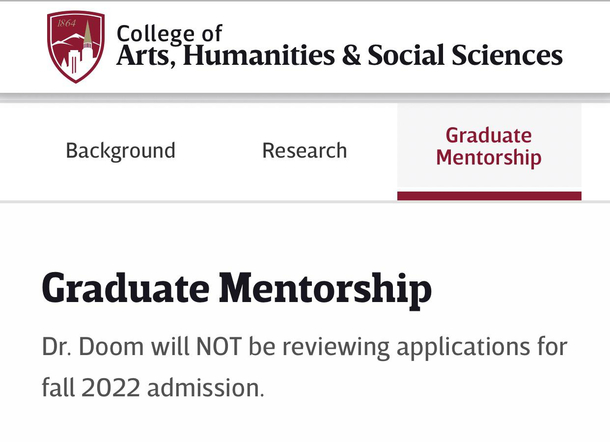
Task: Click the ampersand in the college title
Action: click(351, 55)
